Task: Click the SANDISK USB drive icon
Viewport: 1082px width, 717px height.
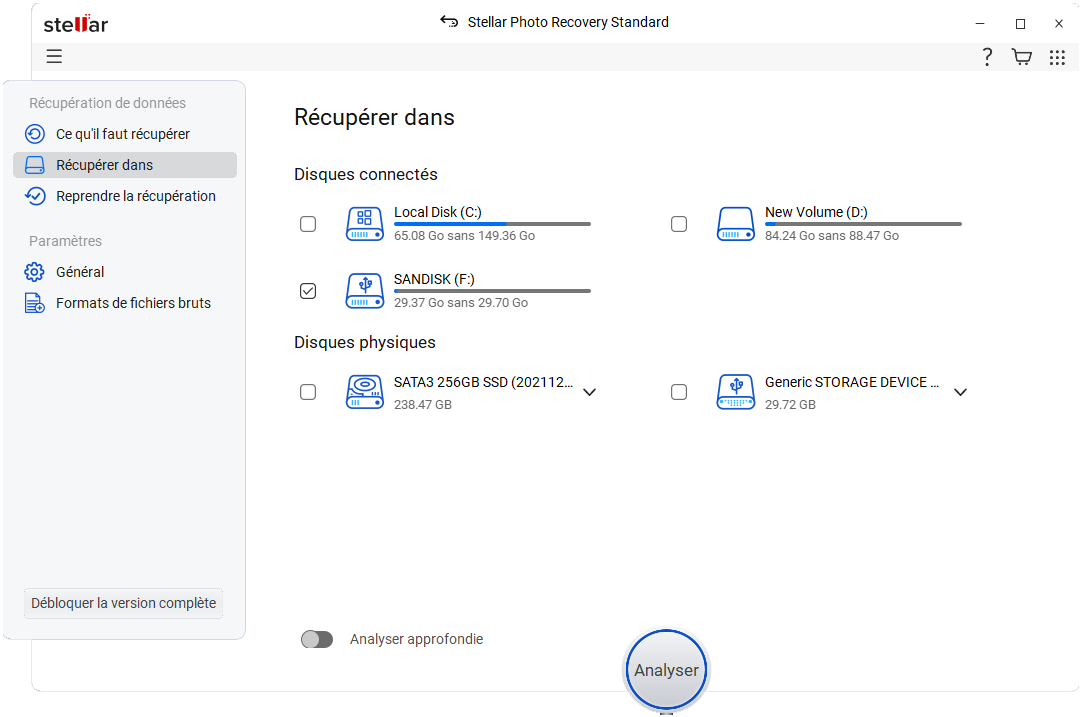Action: (364, 291)
